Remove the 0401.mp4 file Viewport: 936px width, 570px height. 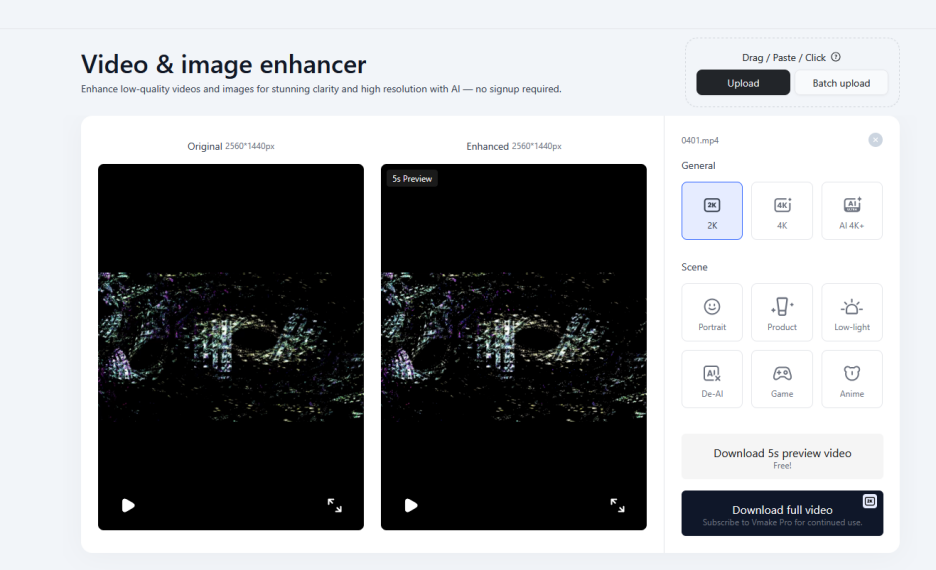[876, 140]
